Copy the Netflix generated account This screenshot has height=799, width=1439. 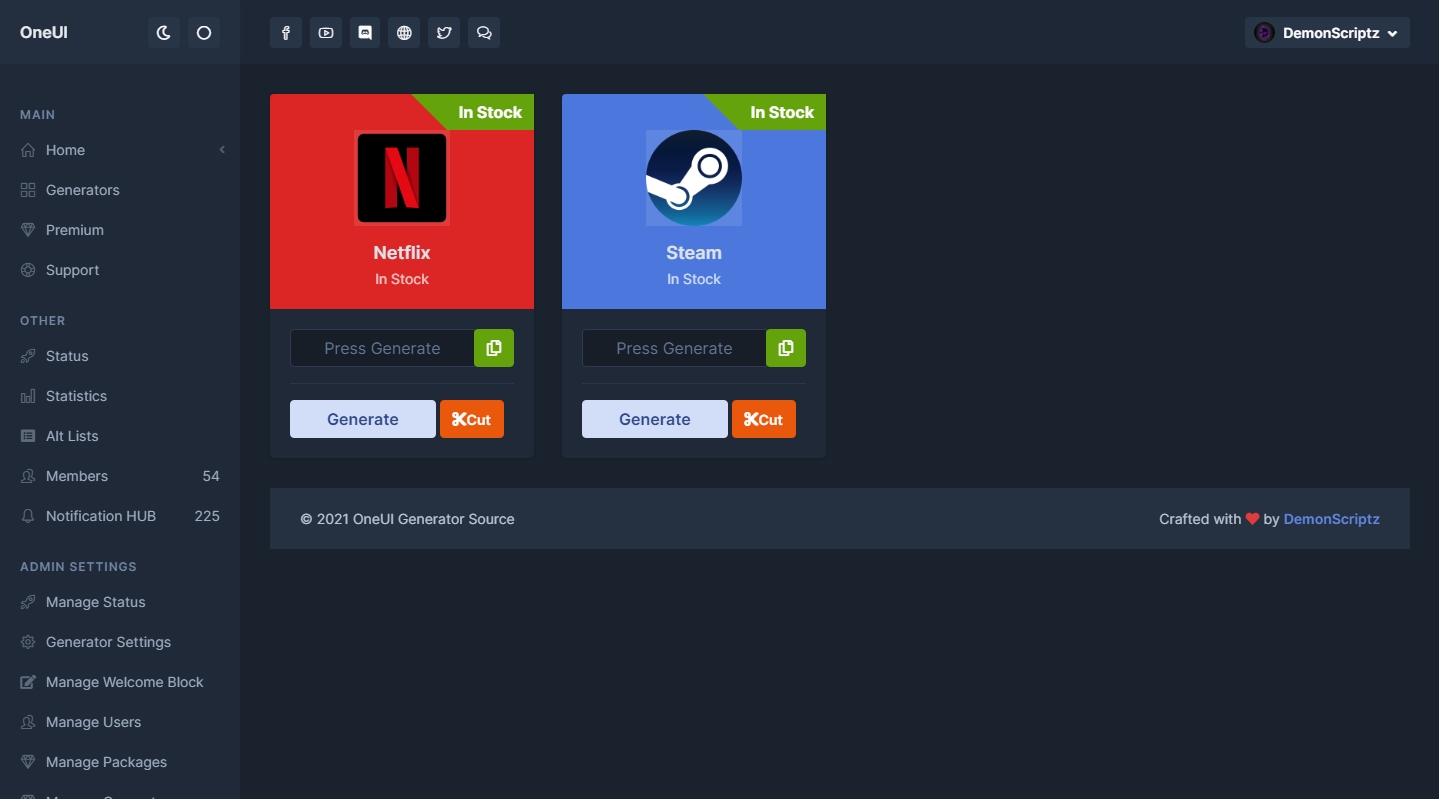click(x=493, y=348)
